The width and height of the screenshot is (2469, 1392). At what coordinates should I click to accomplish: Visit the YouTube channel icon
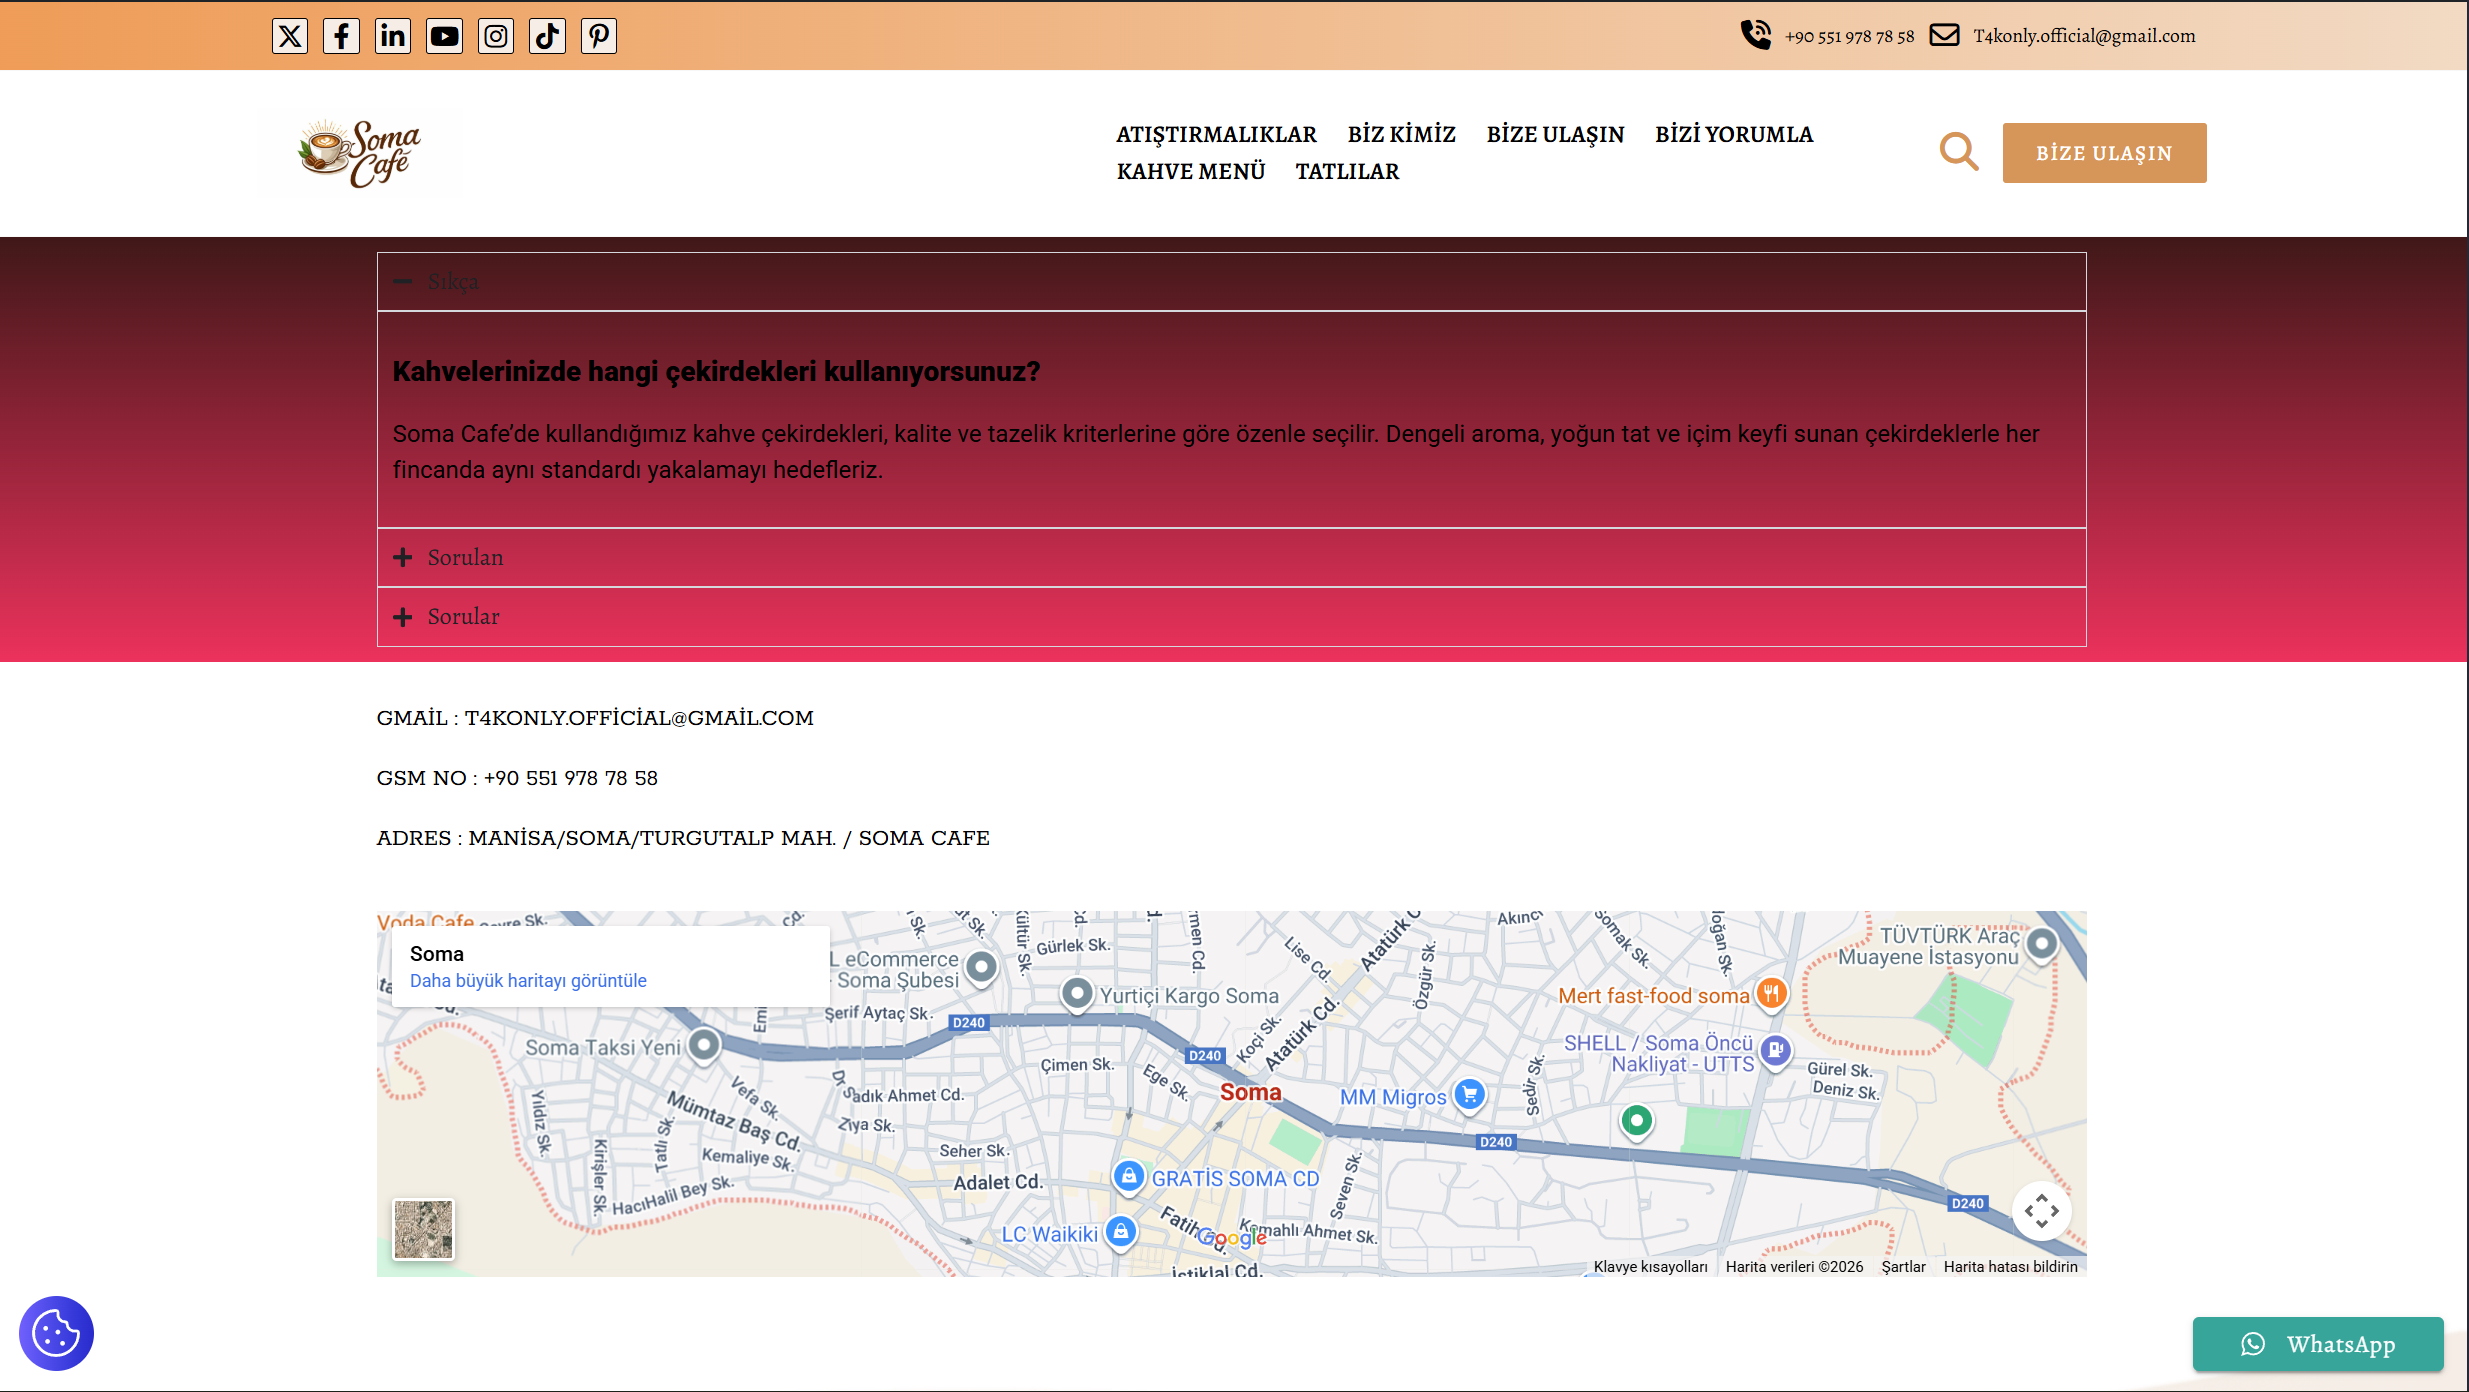444,36
